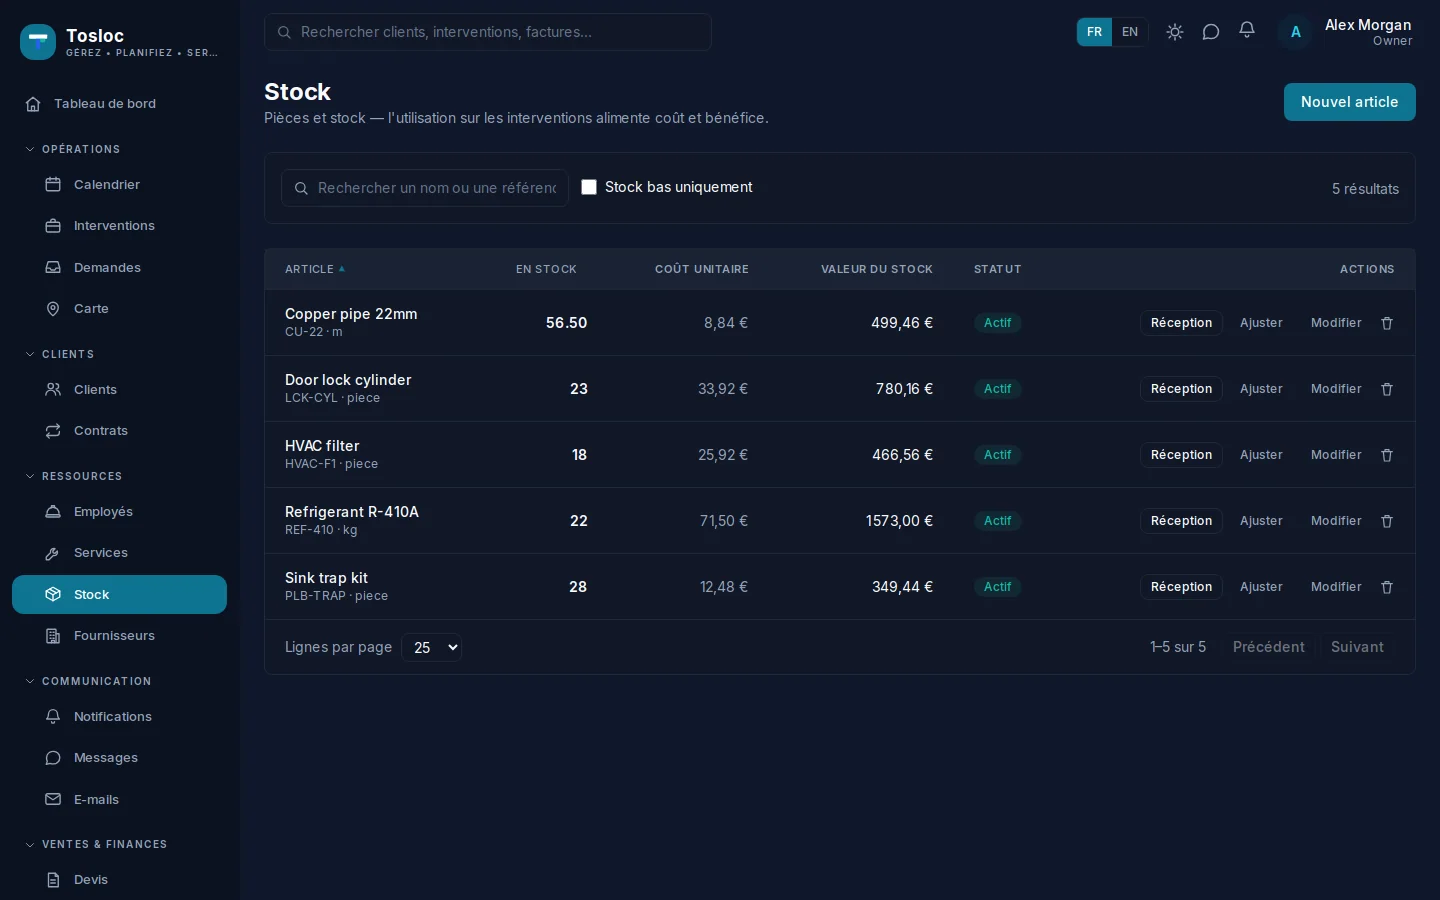Image resolution: width=1440 pixels, height=900 pixels.
Task: Go to Contrats page
Action: [119, 431]
